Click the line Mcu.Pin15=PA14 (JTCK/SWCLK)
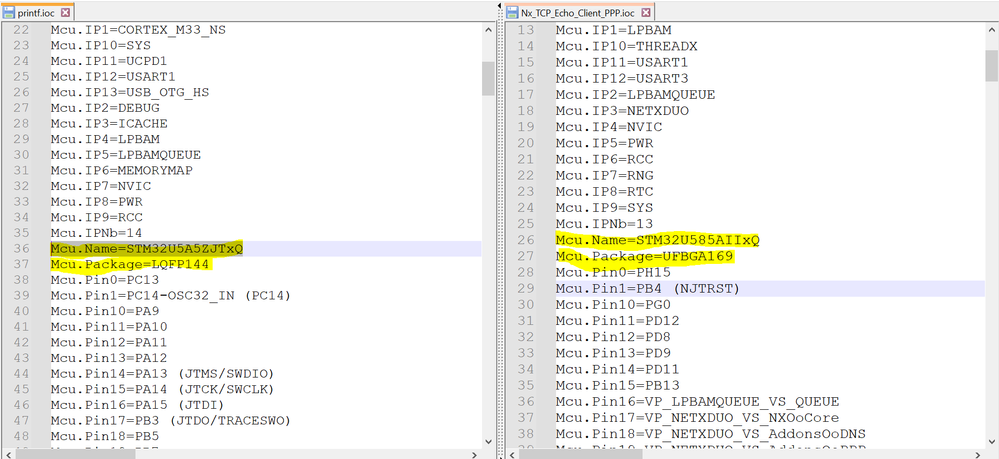Screen dimensions: 999x459 162,389
